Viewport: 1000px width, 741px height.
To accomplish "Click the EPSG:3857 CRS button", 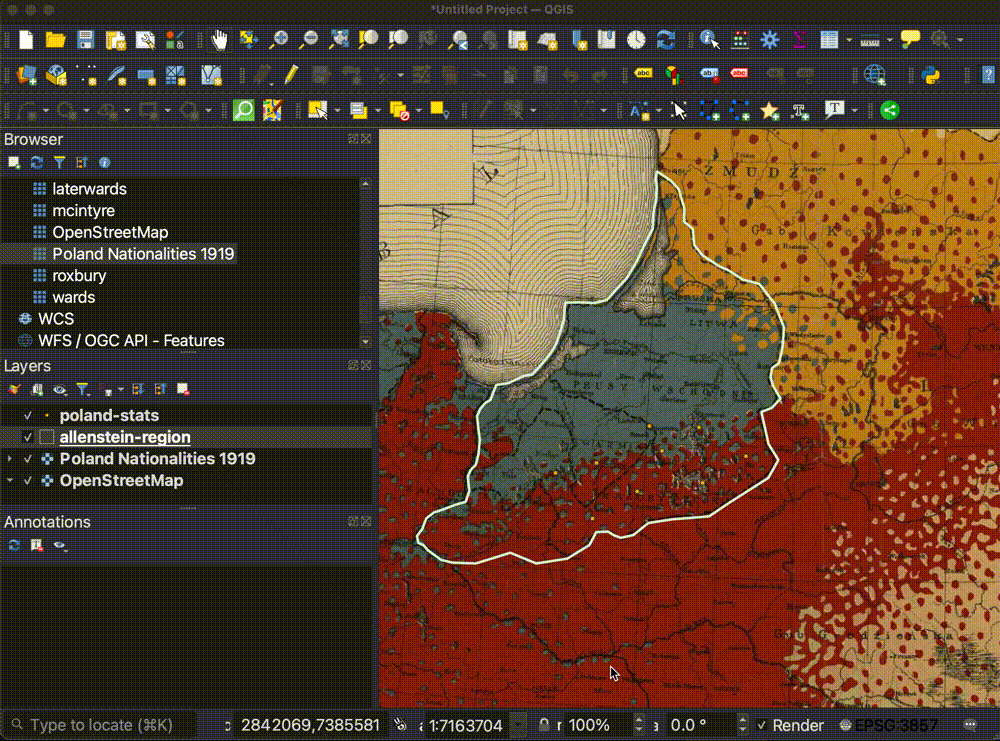I will (888, 725).
